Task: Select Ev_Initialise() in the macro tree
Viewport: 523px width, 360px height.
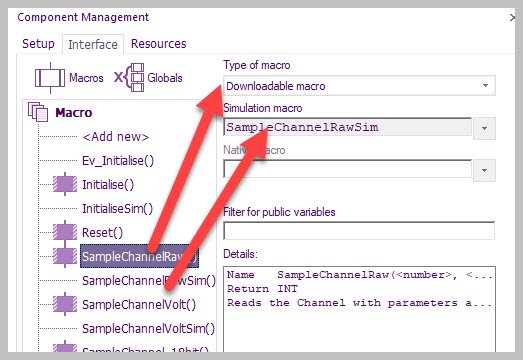Action: pos(118,161)
